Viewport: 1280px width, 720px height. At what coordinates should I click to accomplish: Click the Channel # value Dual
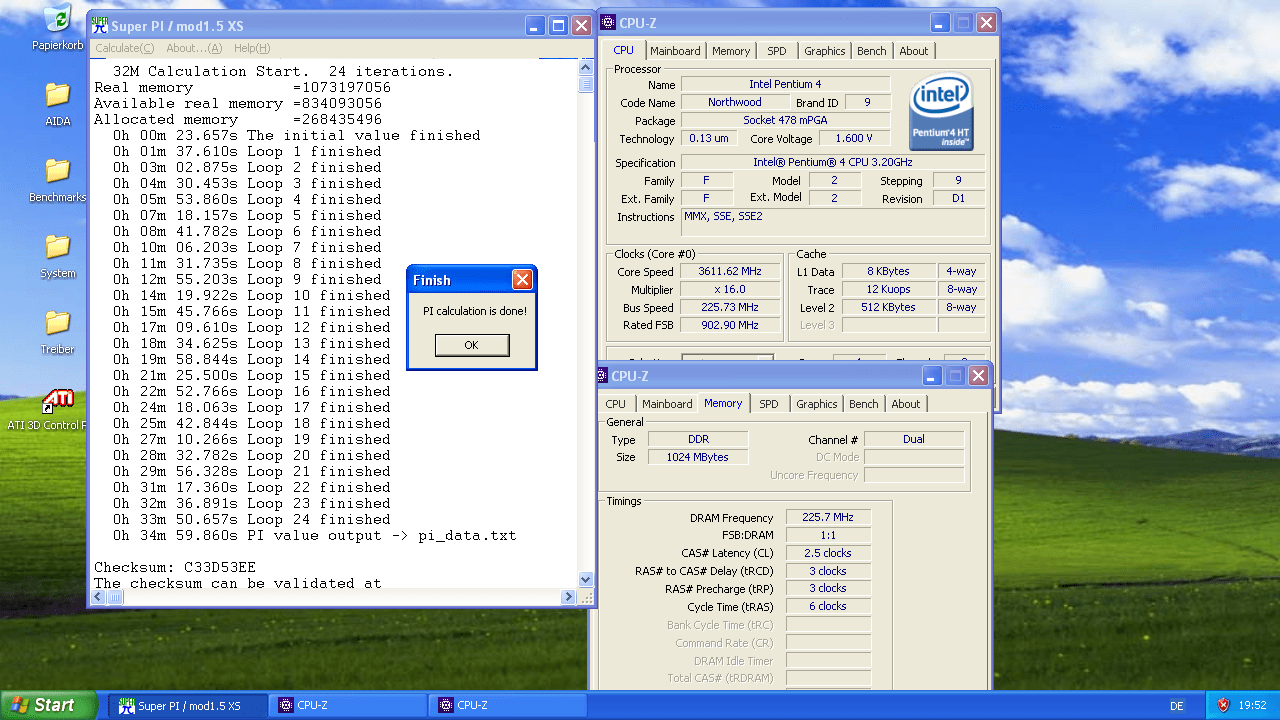[x=914, y=439]
